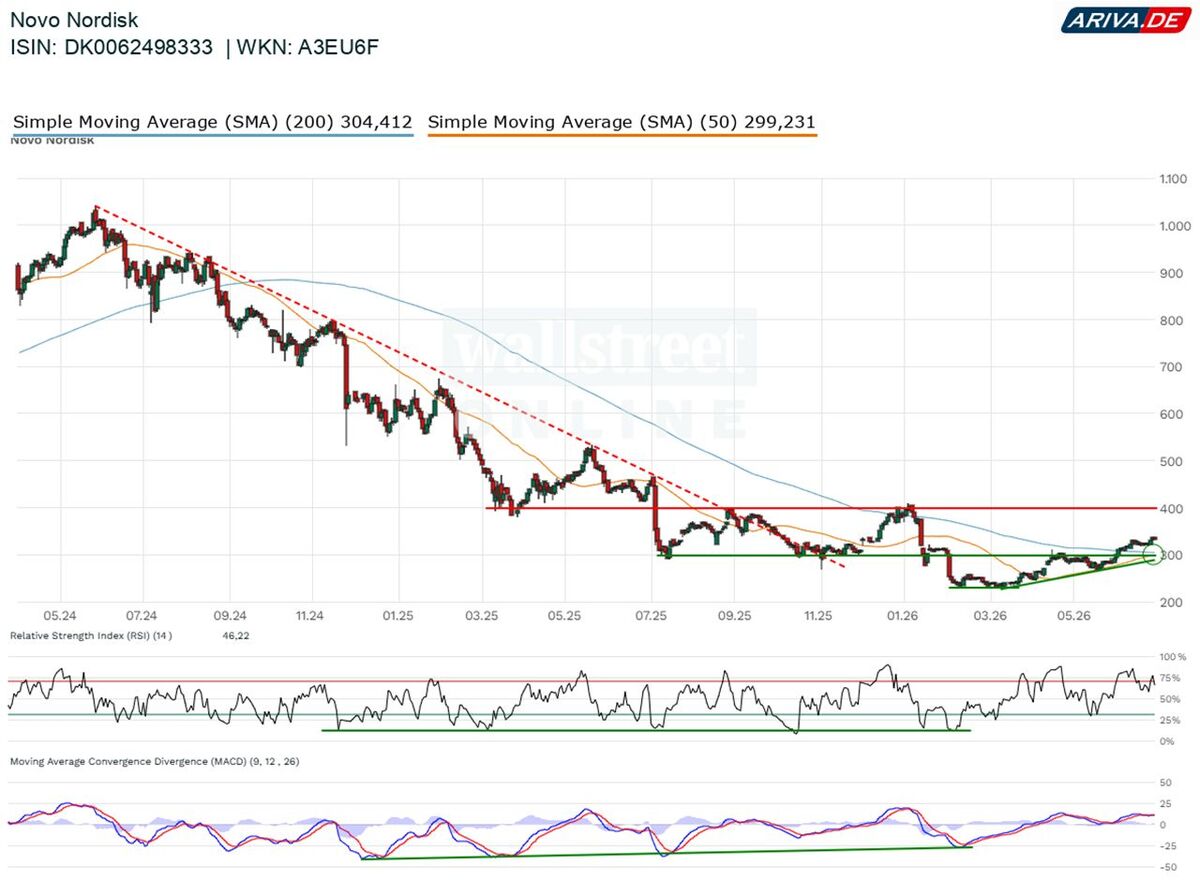Click the 05.24 date axis label

tap(60, 616)
